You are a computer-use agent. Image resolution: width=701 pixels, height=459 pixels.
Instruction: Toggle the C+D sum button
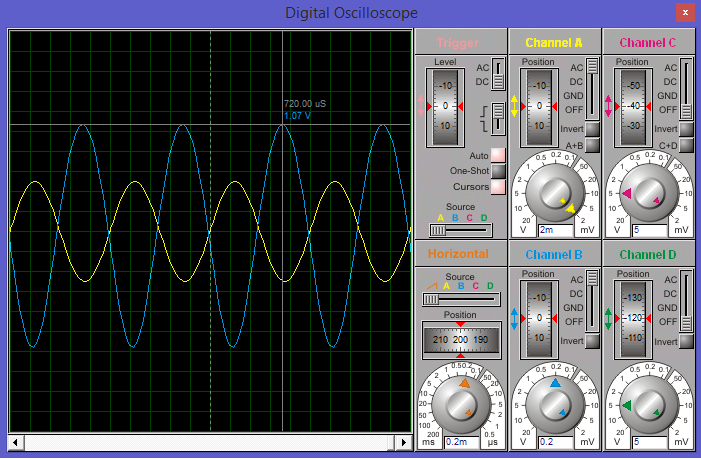pos(686,145)
